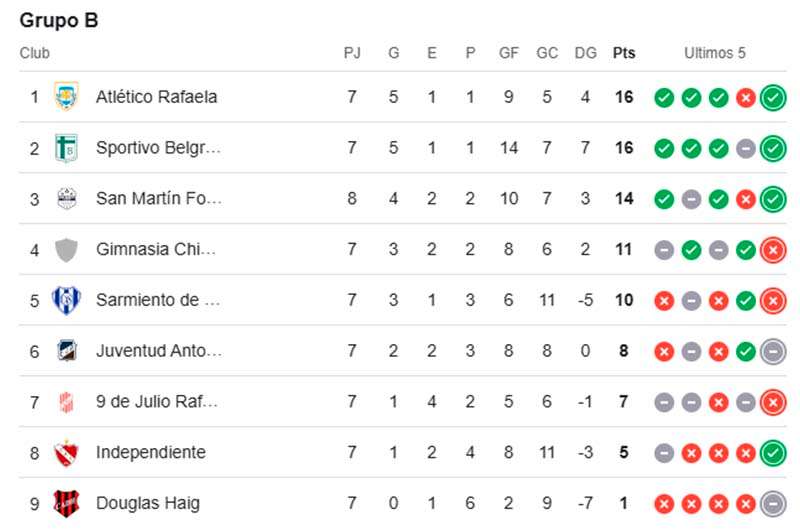
Task: Click the San Martín Formosa crest
Action: 66,198
